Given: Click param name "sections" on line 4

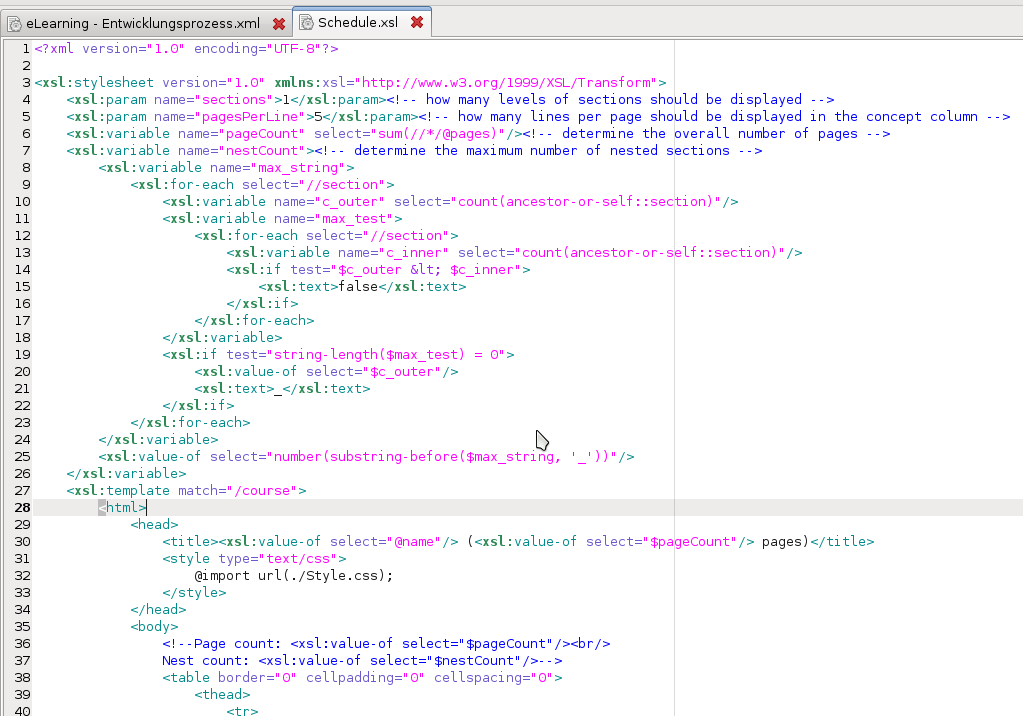Looking at the screenshot, I should tap(234, 100).
